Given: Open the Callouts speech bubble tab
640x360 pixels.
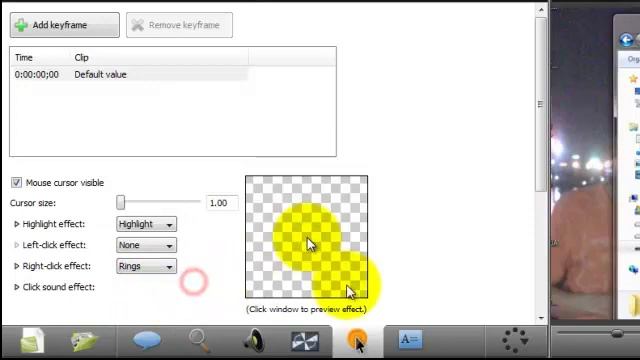Looking at the screenshot, I should (147, 340).
